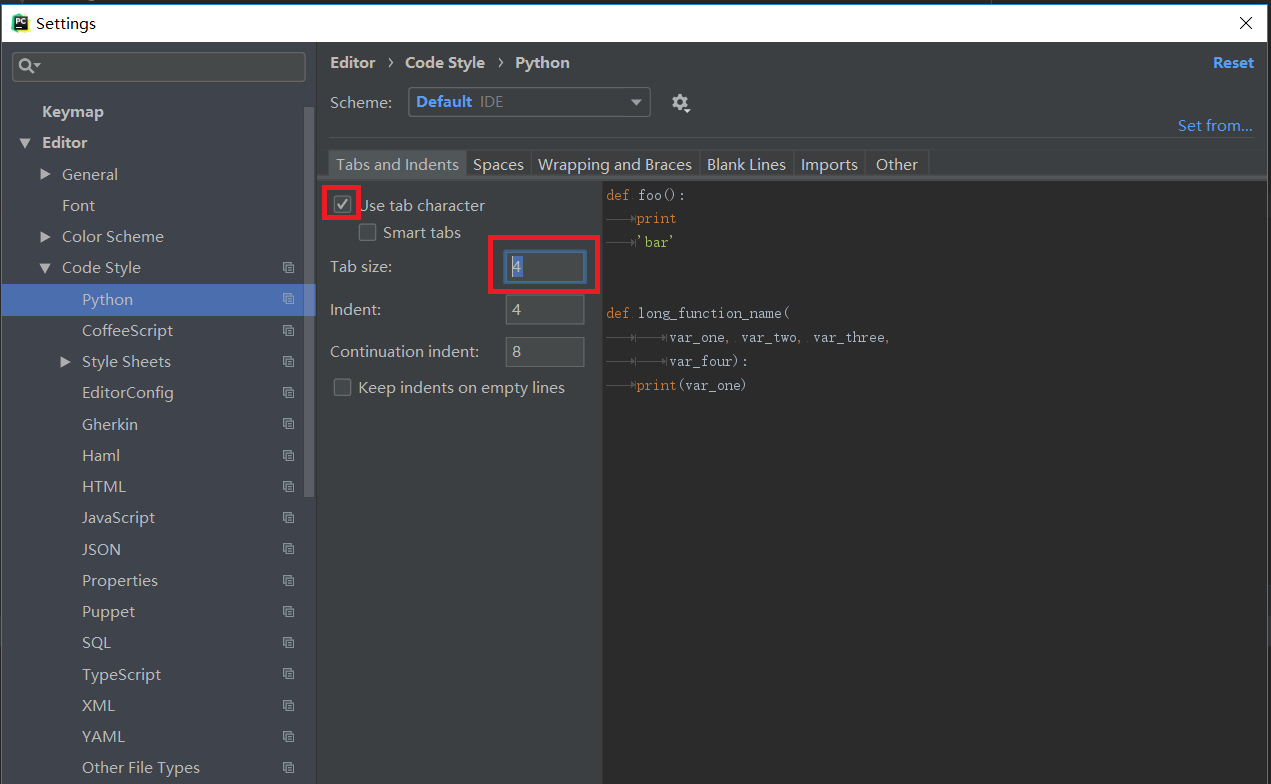Click the settings indicator icon beside JSON
The image size is (1271, 784).
(x=289, y=548)
